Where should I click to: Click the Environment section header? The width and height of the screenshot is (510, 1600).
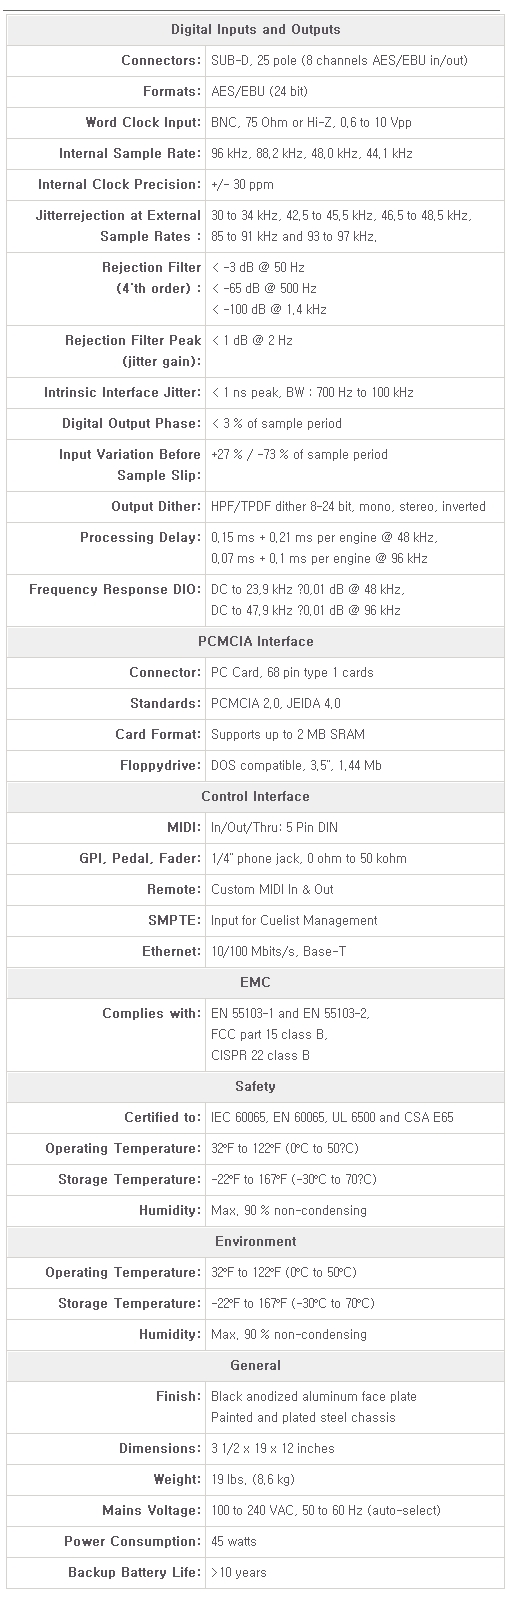[255, 1242]
